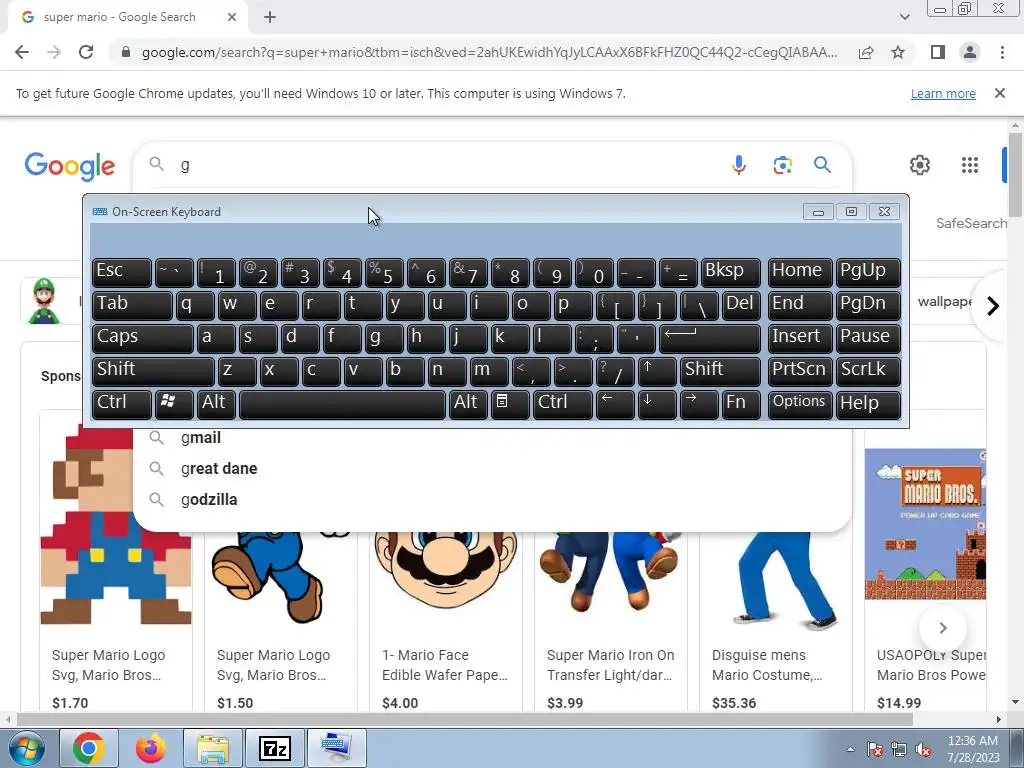Click the Esc key

(x=121, y=272)
